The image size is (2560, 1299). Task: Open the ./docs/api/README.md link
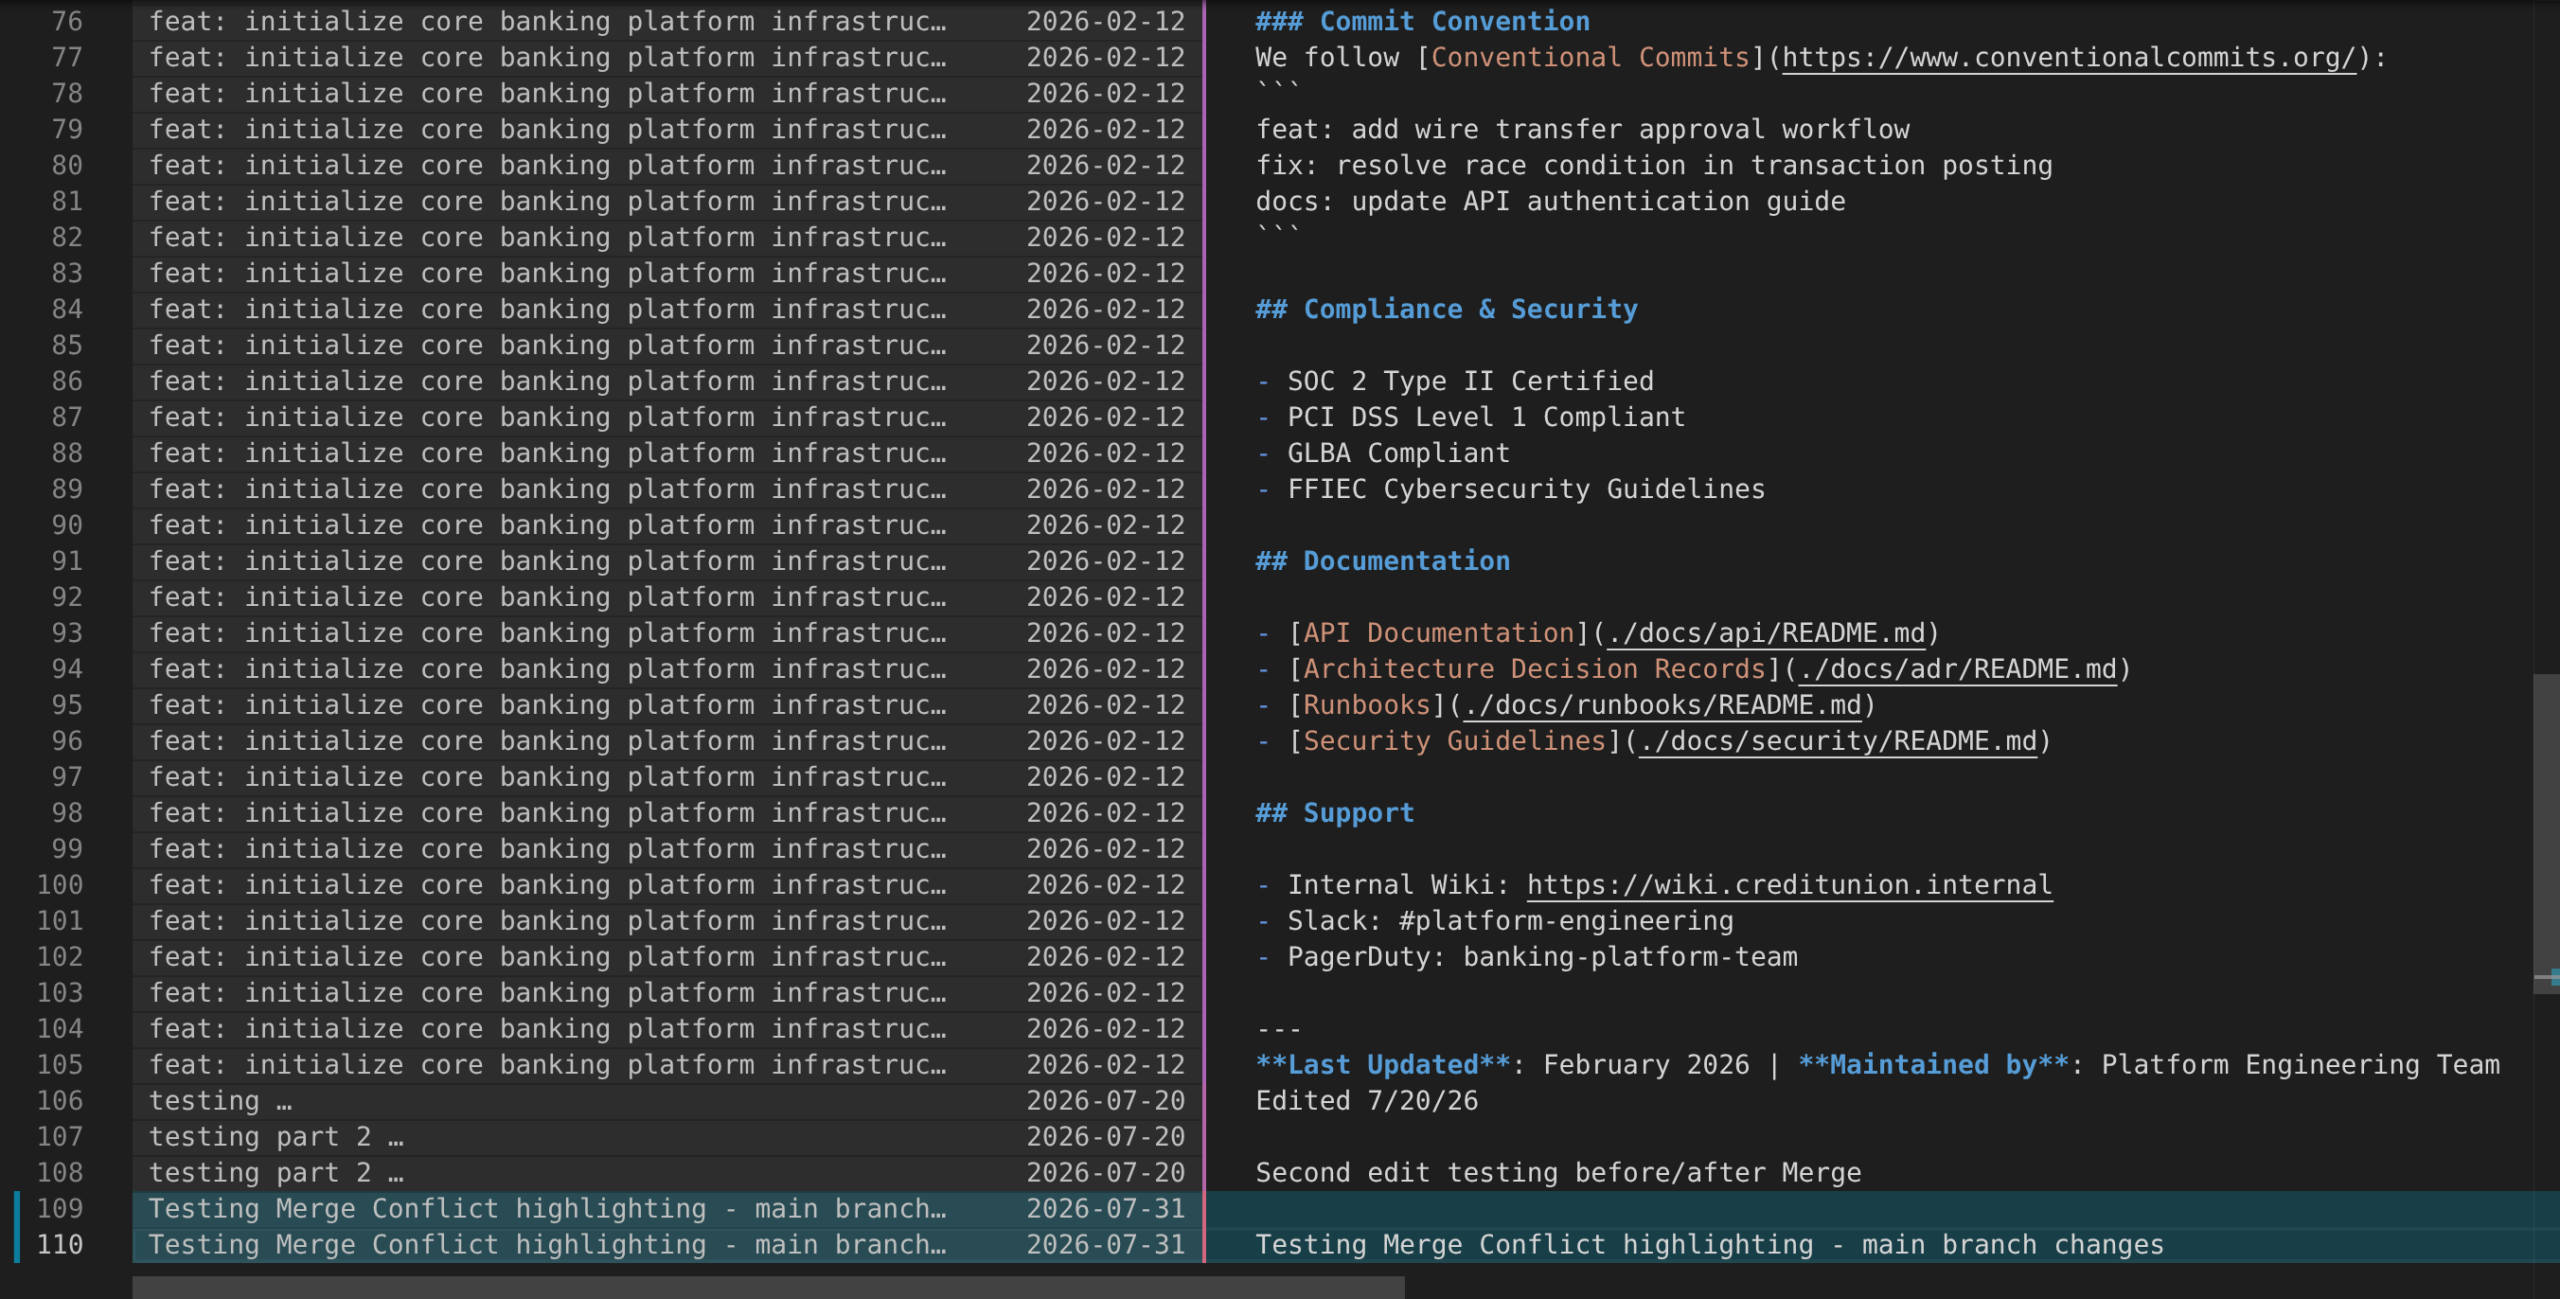[x=1766, y=634]
